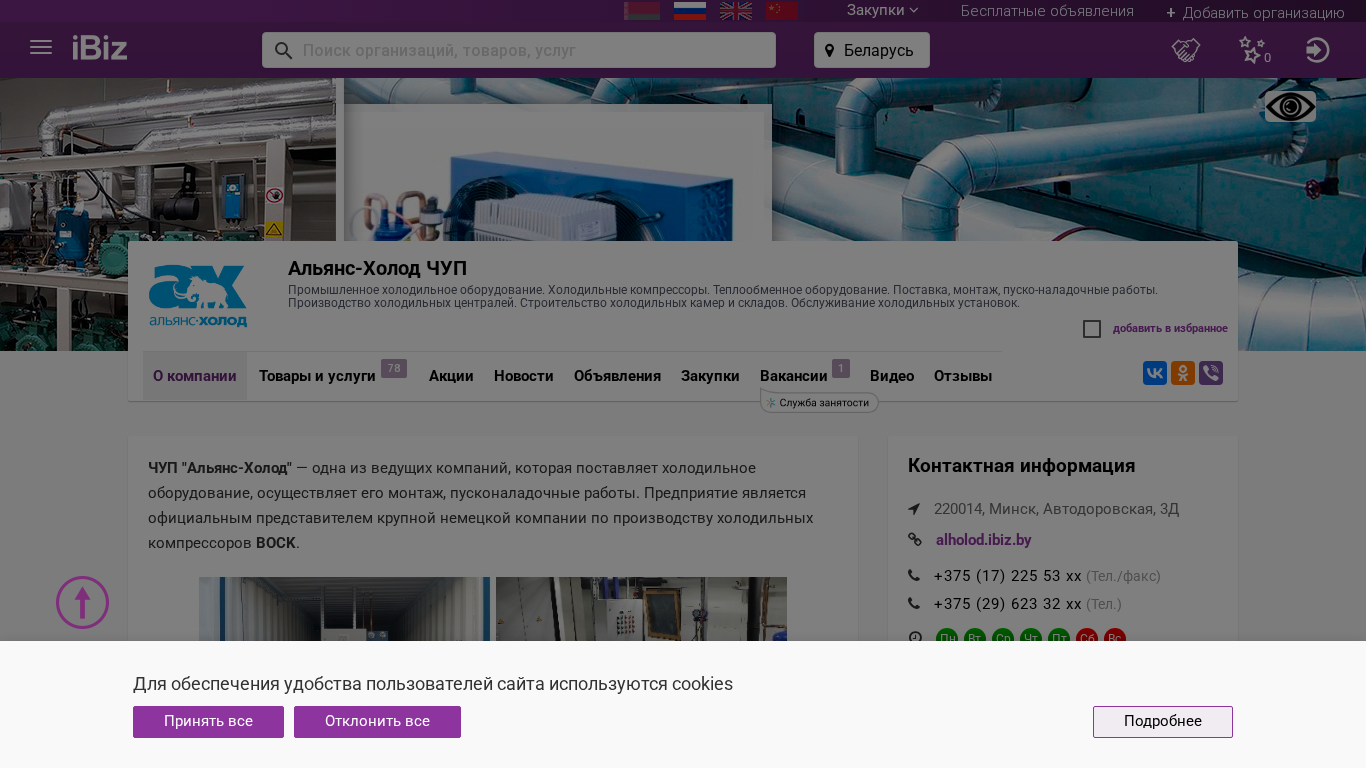The width and height of the screenshot is (1366, 768).
Task: Switch language with the British flag
Action: pos(736,11)
